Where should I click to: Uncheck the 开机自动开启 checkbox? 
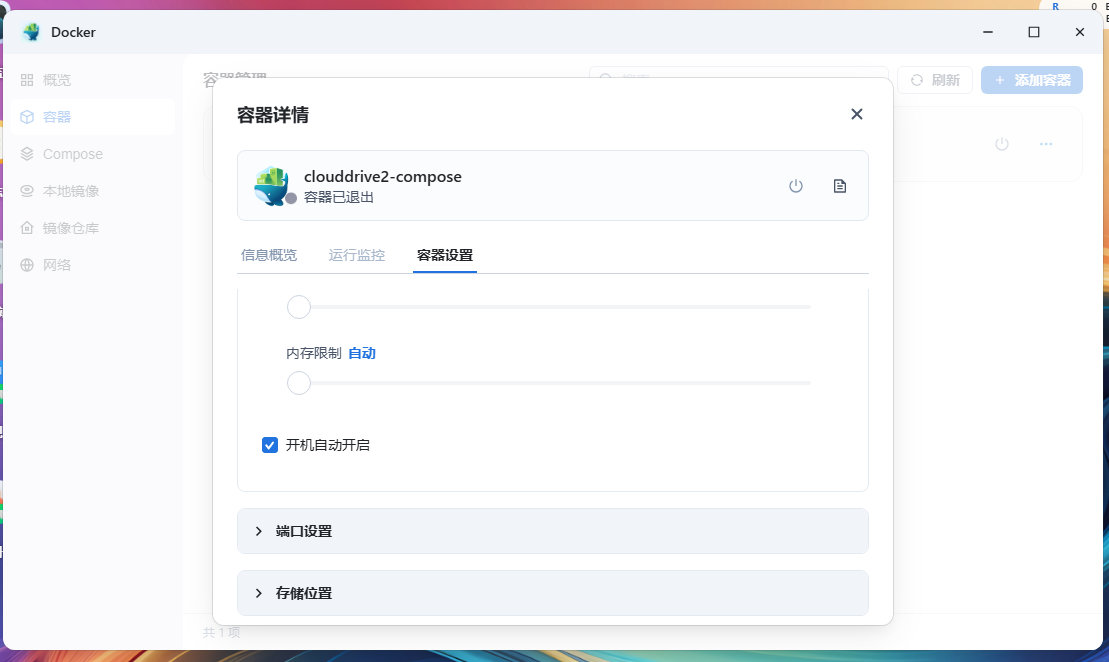coord(270,445)
